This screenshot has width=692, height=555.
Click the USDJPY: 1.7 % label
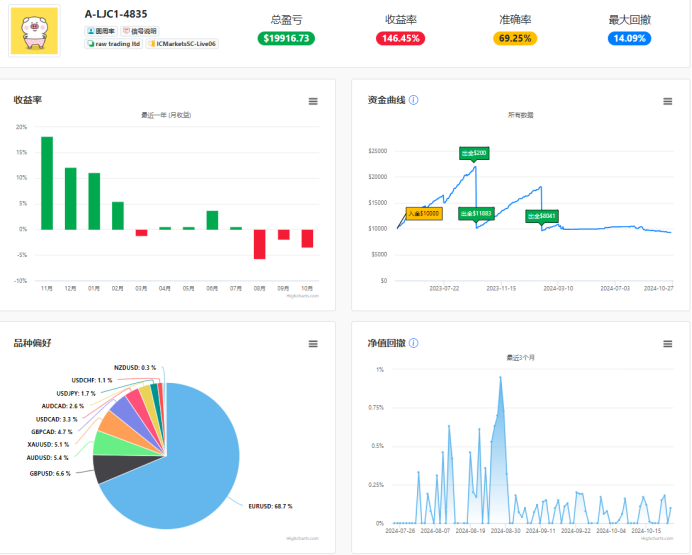pos(76,393)
